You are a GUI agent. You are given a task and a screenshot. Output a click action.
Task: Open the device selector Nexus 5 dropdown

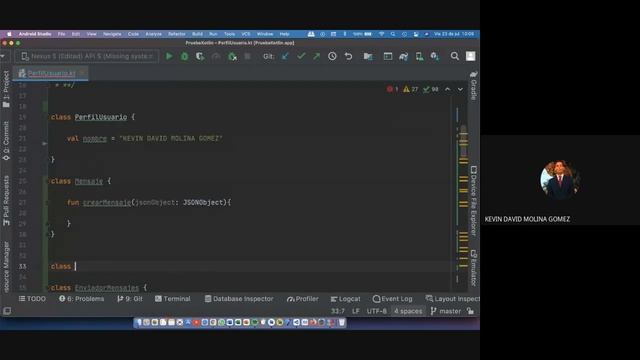[x=87, y=56]
